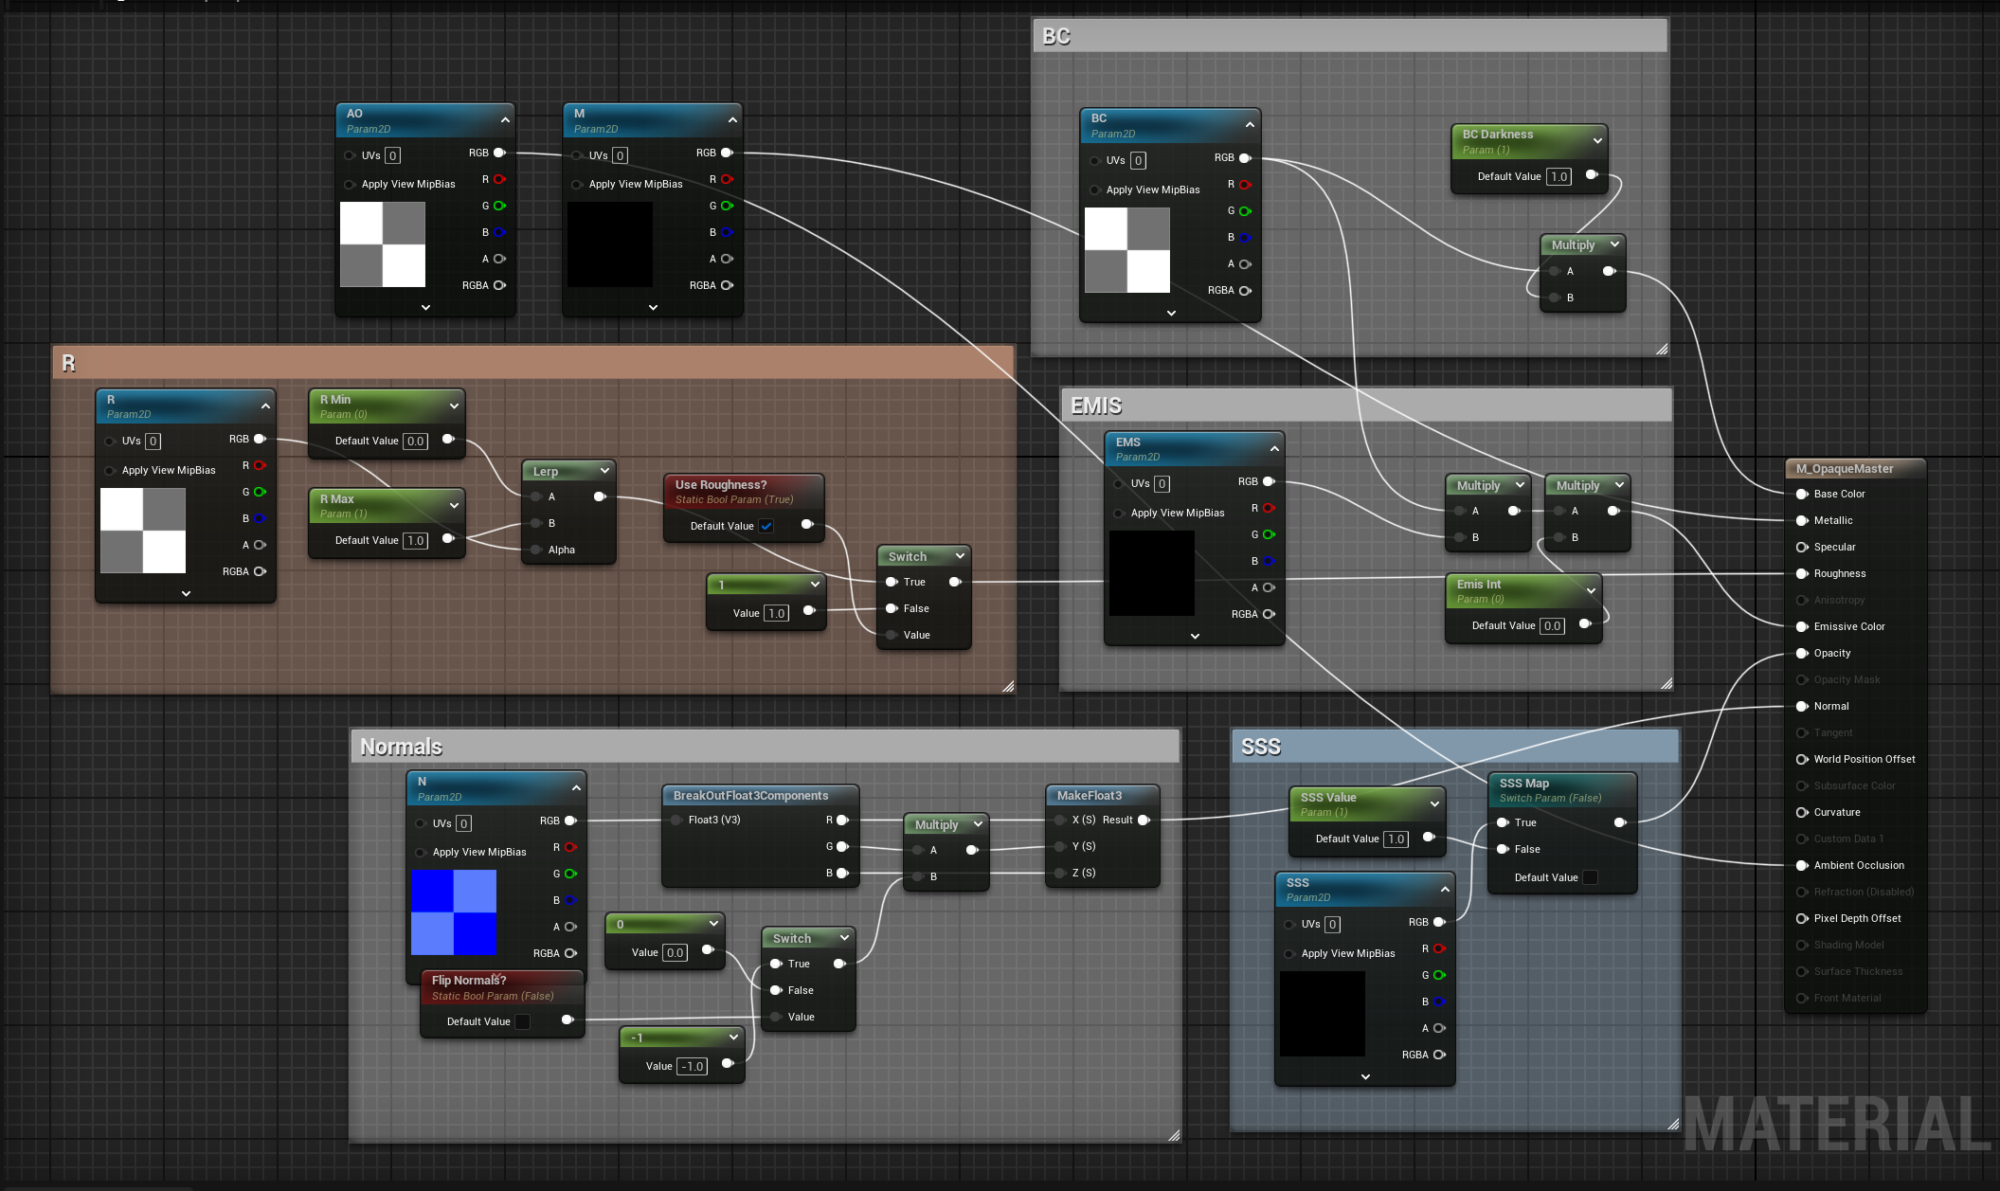Image resolution: width=2000 pixels, height=1191 pixels.
Task: Click the Base Color input pin
Action: pos(1802,494)
